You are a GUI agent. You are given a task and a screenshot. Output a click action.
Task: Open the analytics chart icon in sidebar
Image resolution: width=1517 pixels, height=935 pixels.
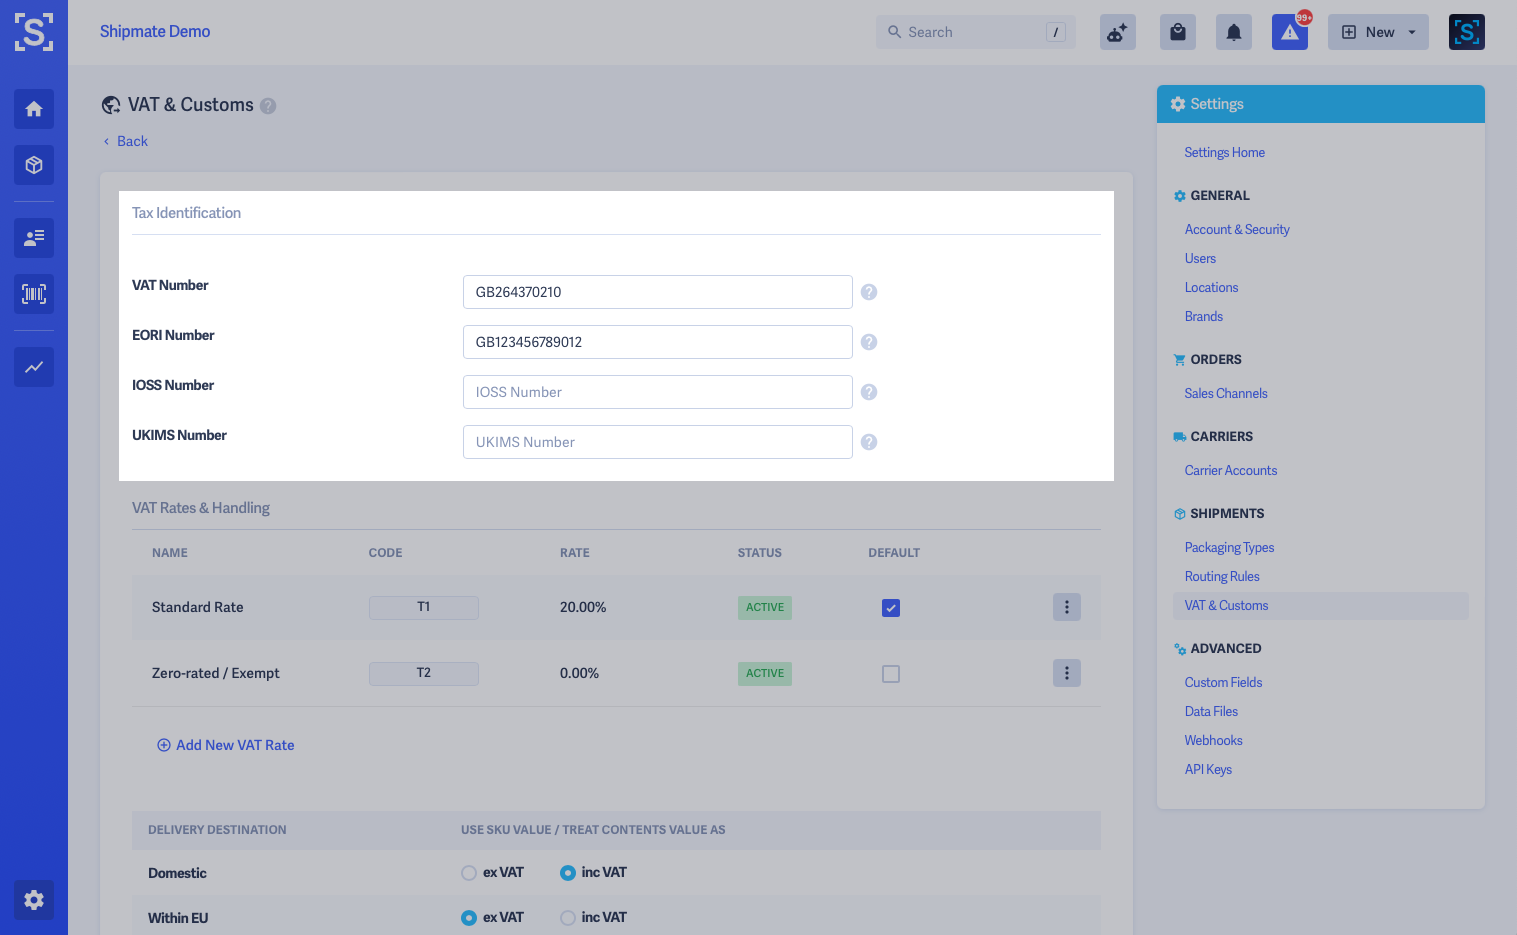(34, 367)
